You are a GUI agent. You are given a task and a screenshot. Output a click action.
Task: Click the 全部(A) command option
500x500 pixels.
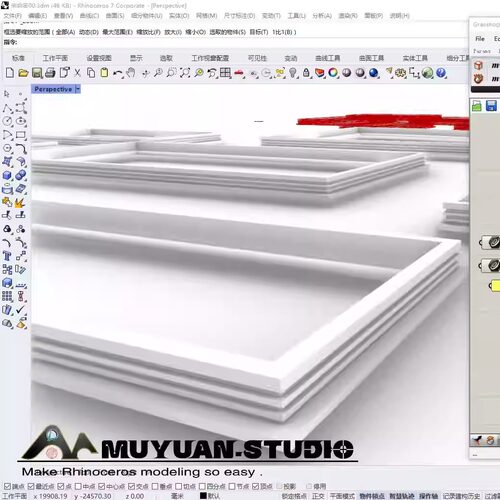pyautogui.click(x=65, y=32)
